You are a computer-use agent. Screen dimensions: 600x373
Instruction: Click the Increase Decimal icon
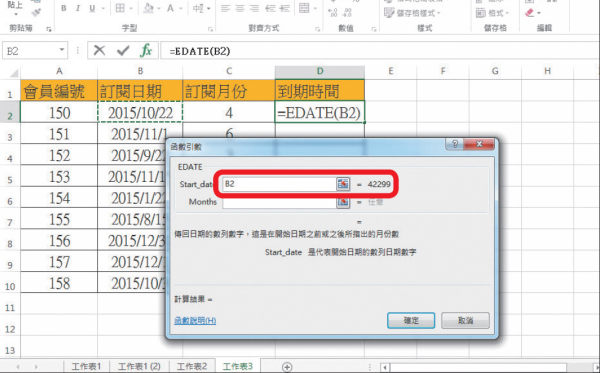pyautogui.click(x=333, y=13)
